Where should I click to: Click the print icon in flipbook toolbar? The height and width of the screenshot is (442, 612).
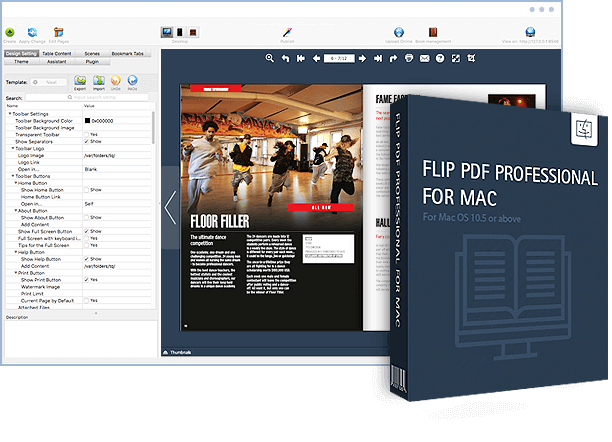pyautogui.click(x=409, y=59)
